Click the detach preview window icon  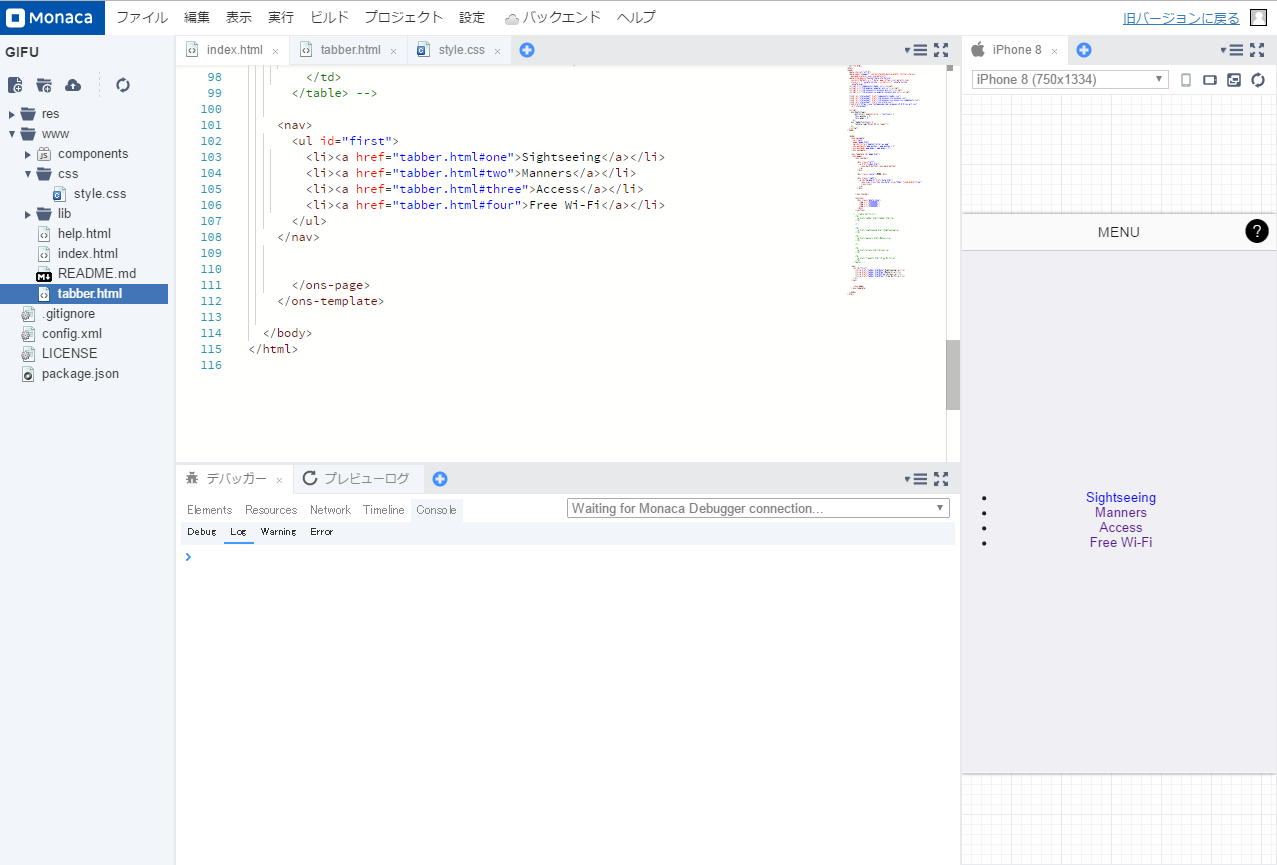coord(1234,80)
